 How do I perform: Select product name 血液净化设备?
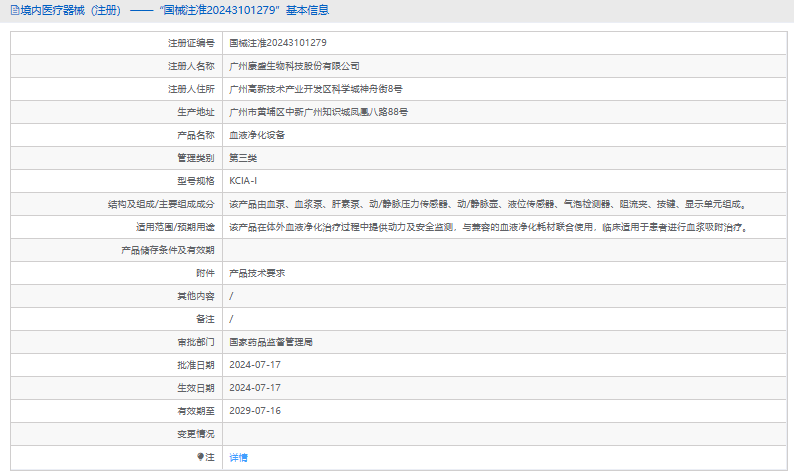pos(257,135)
